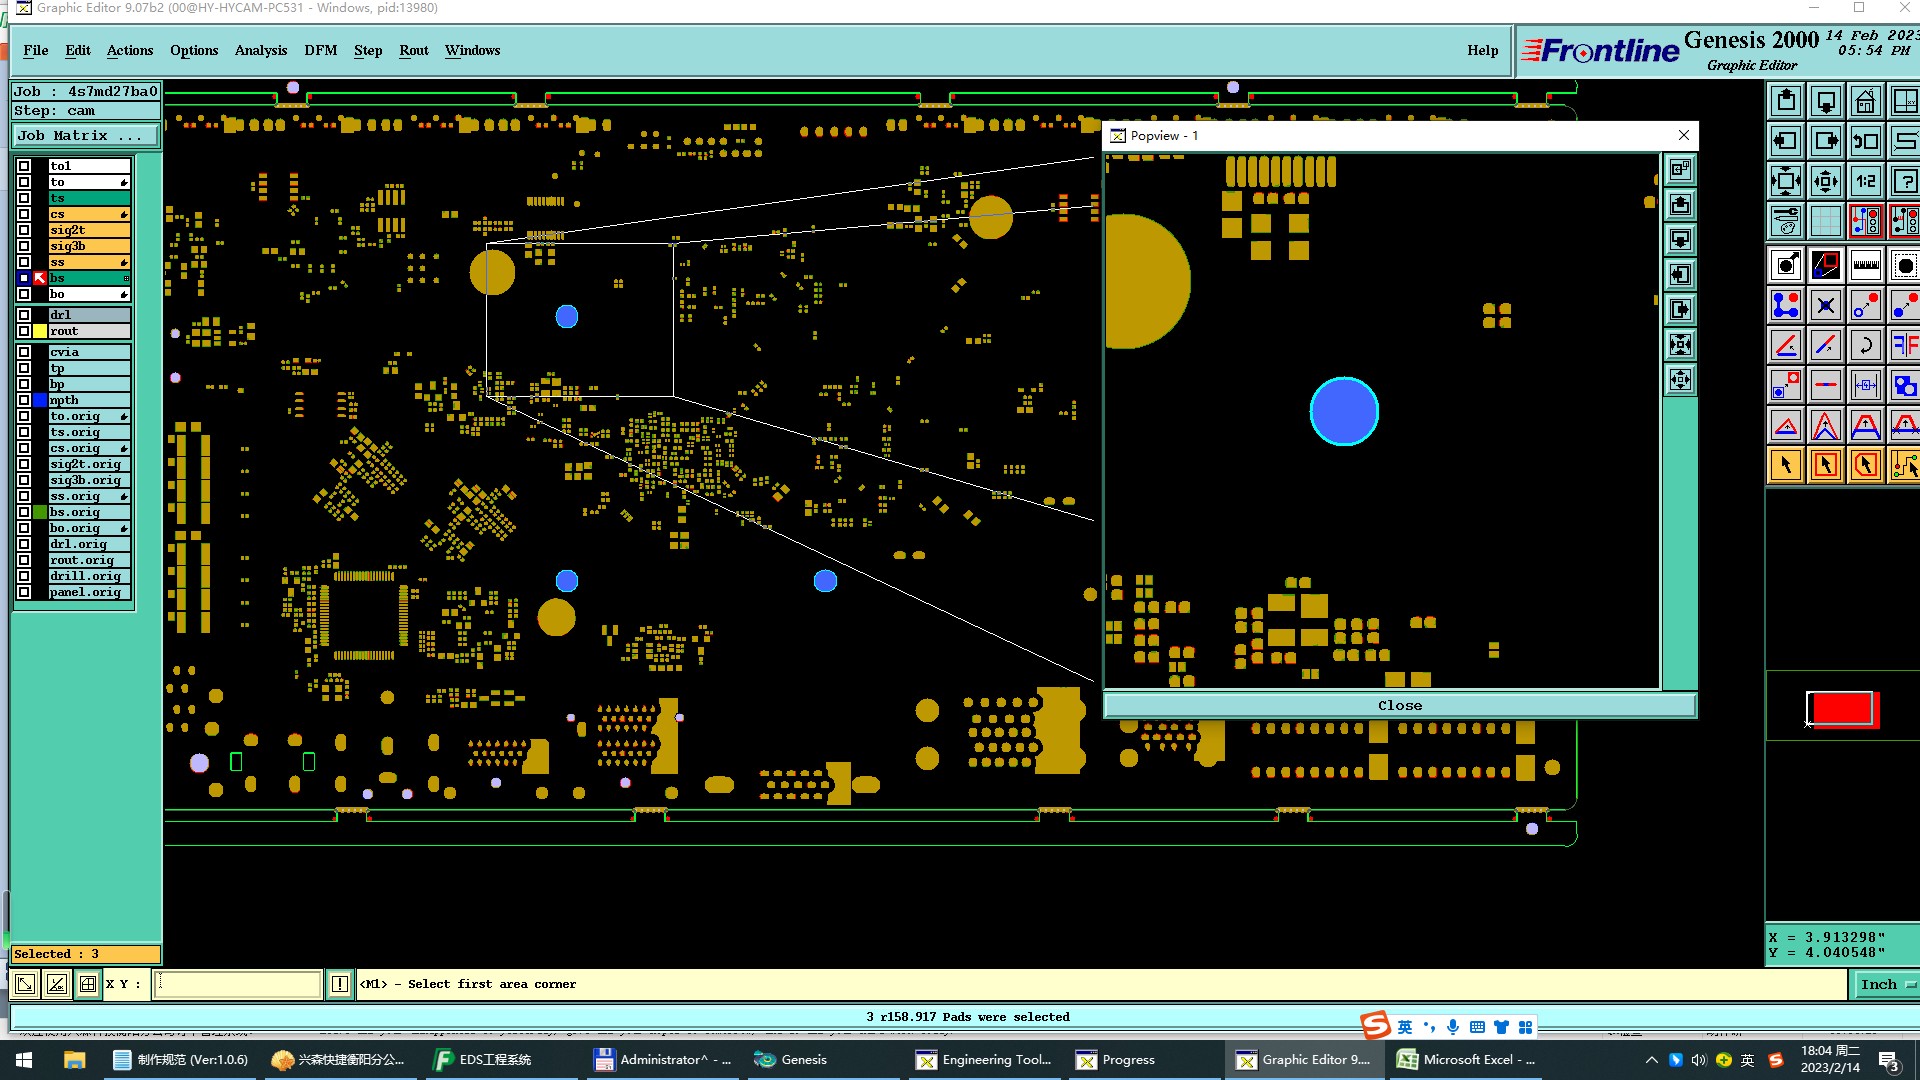
Task: Click the delete feature X icon
Action: pos(1825,306)
